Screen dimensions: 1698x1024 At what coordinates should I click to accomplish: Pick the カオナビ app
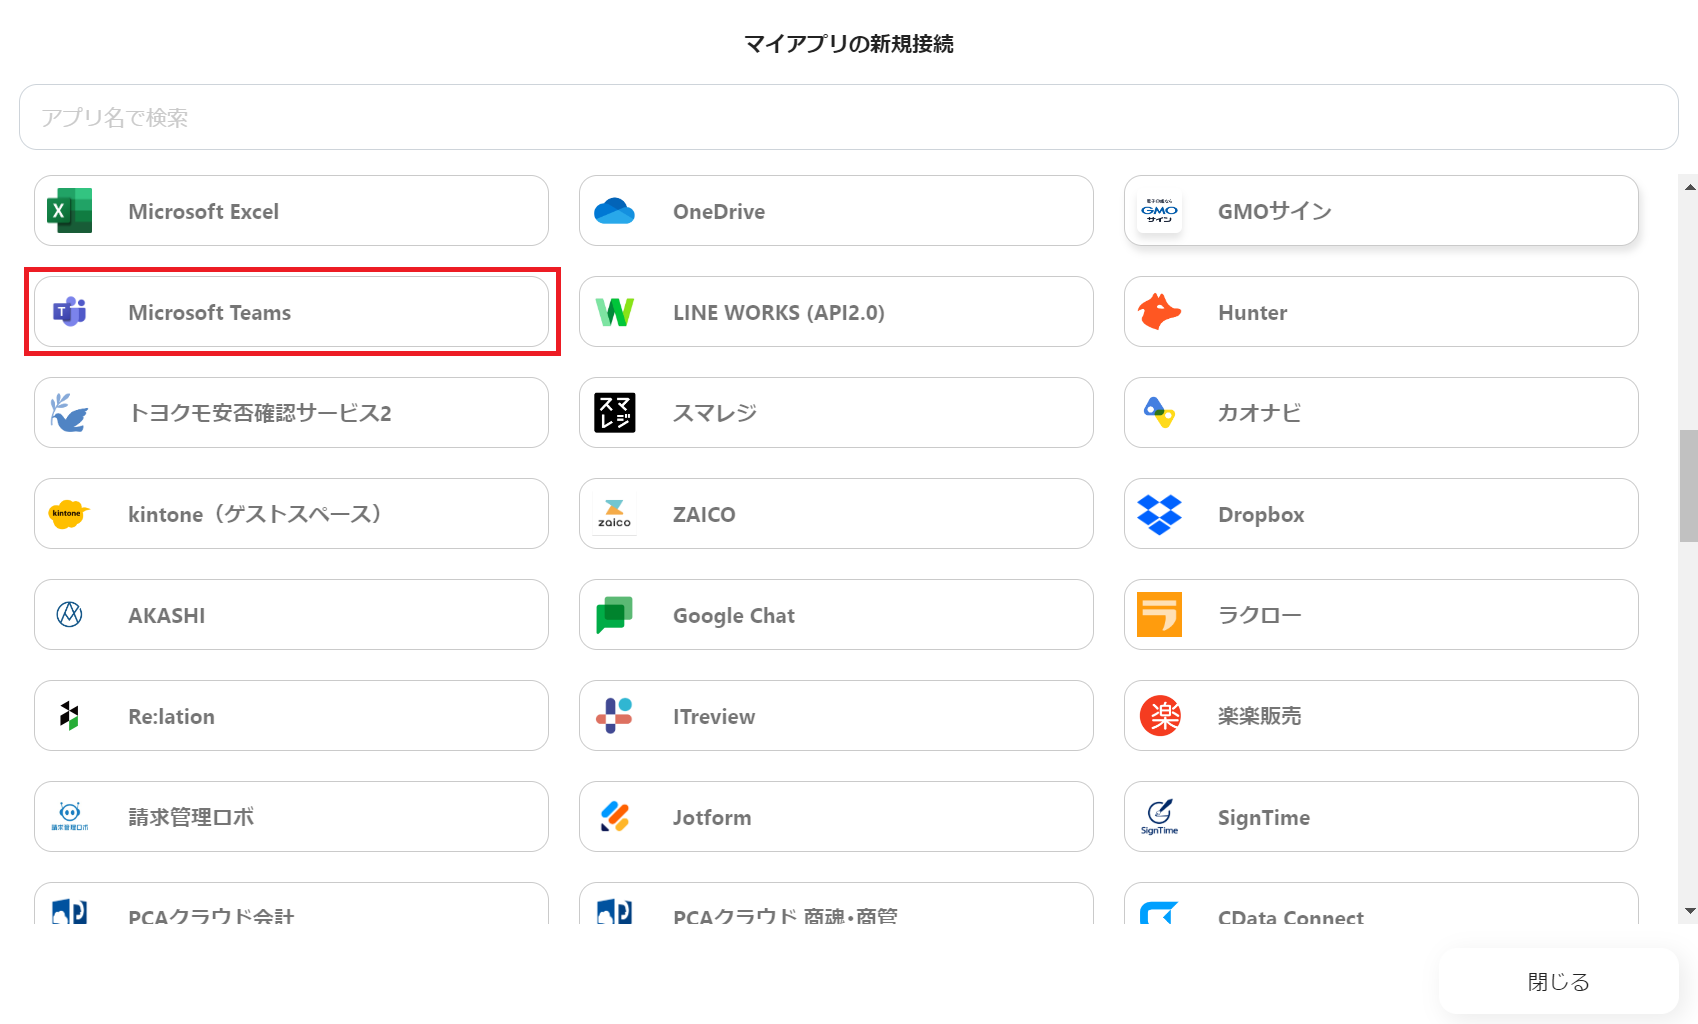point(1380,413)
